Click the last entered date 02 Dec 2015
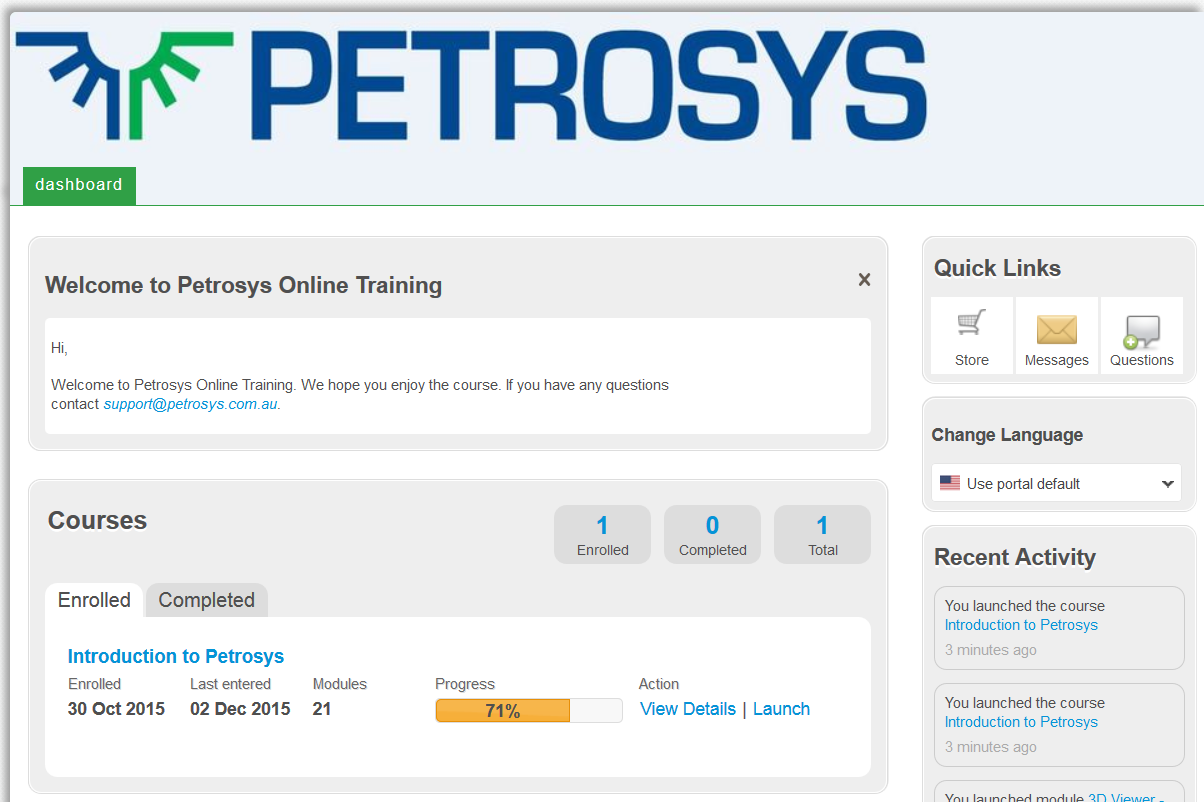 pos(240,709)
